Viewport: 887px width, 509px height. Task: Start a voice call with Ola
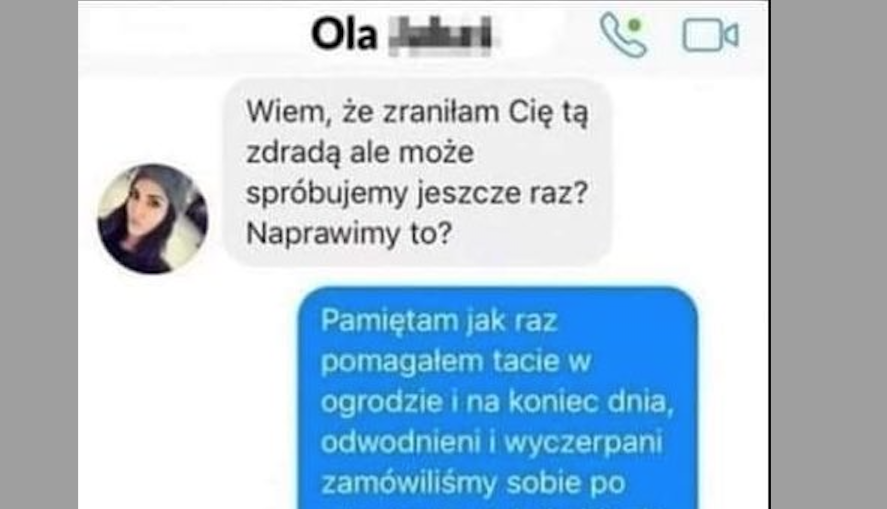point(623,35)
